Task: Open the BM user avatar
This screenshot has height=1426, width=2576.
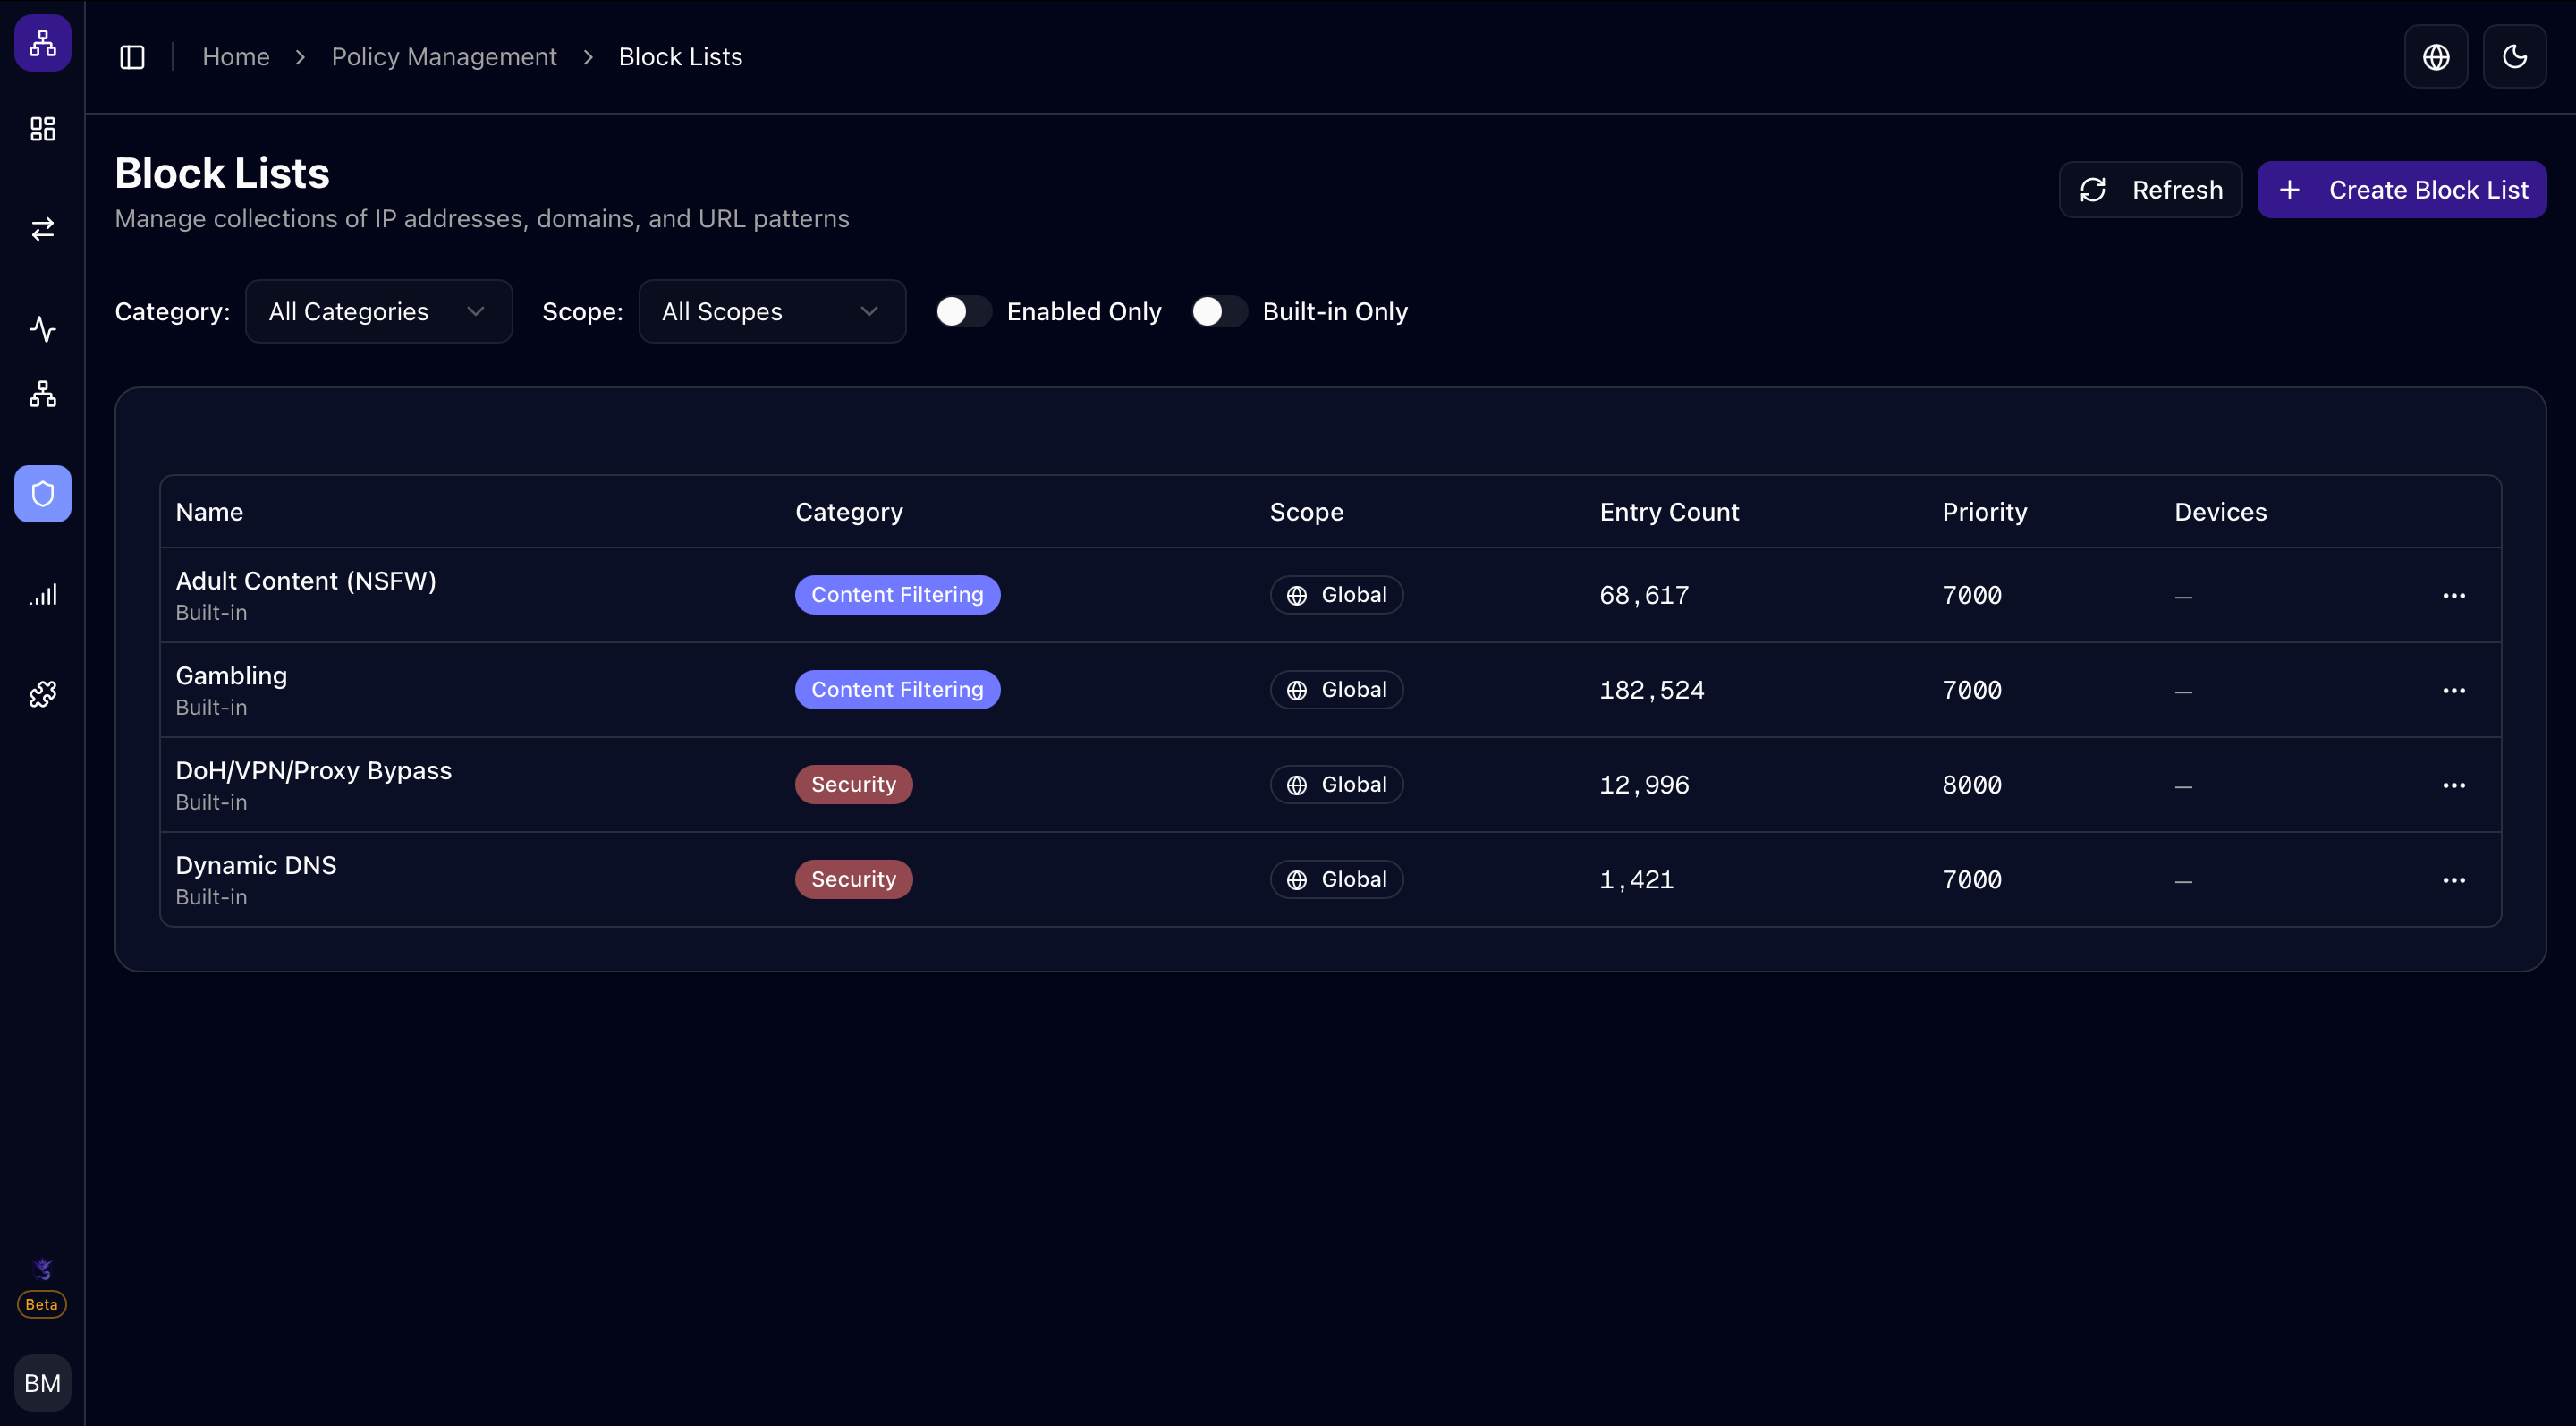Action: click(x=42, y=1382)
